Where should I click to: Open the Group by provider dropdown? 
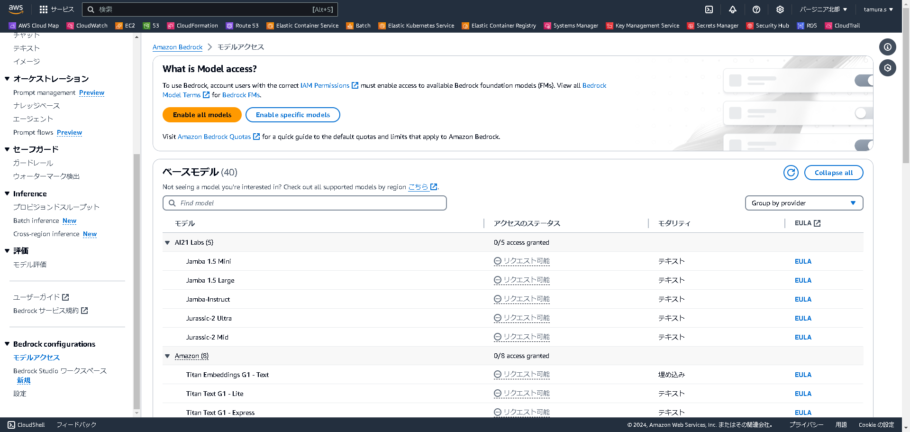(x=804, y=203)
